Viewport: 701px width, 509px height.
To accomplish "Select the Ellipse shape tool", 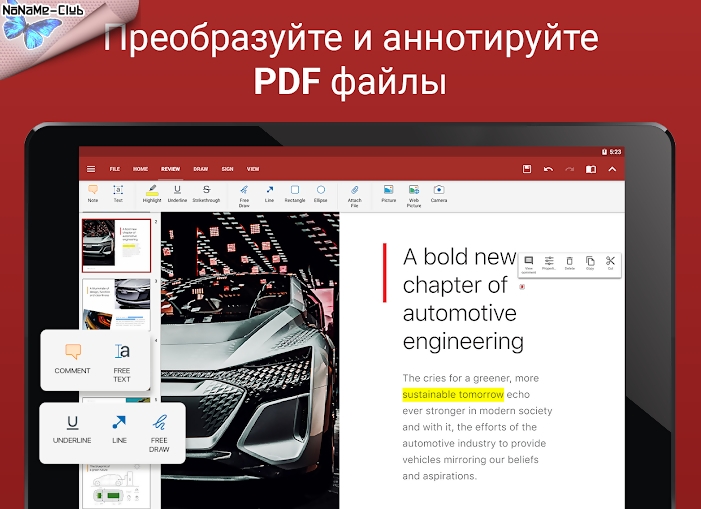I will [321, 193].
